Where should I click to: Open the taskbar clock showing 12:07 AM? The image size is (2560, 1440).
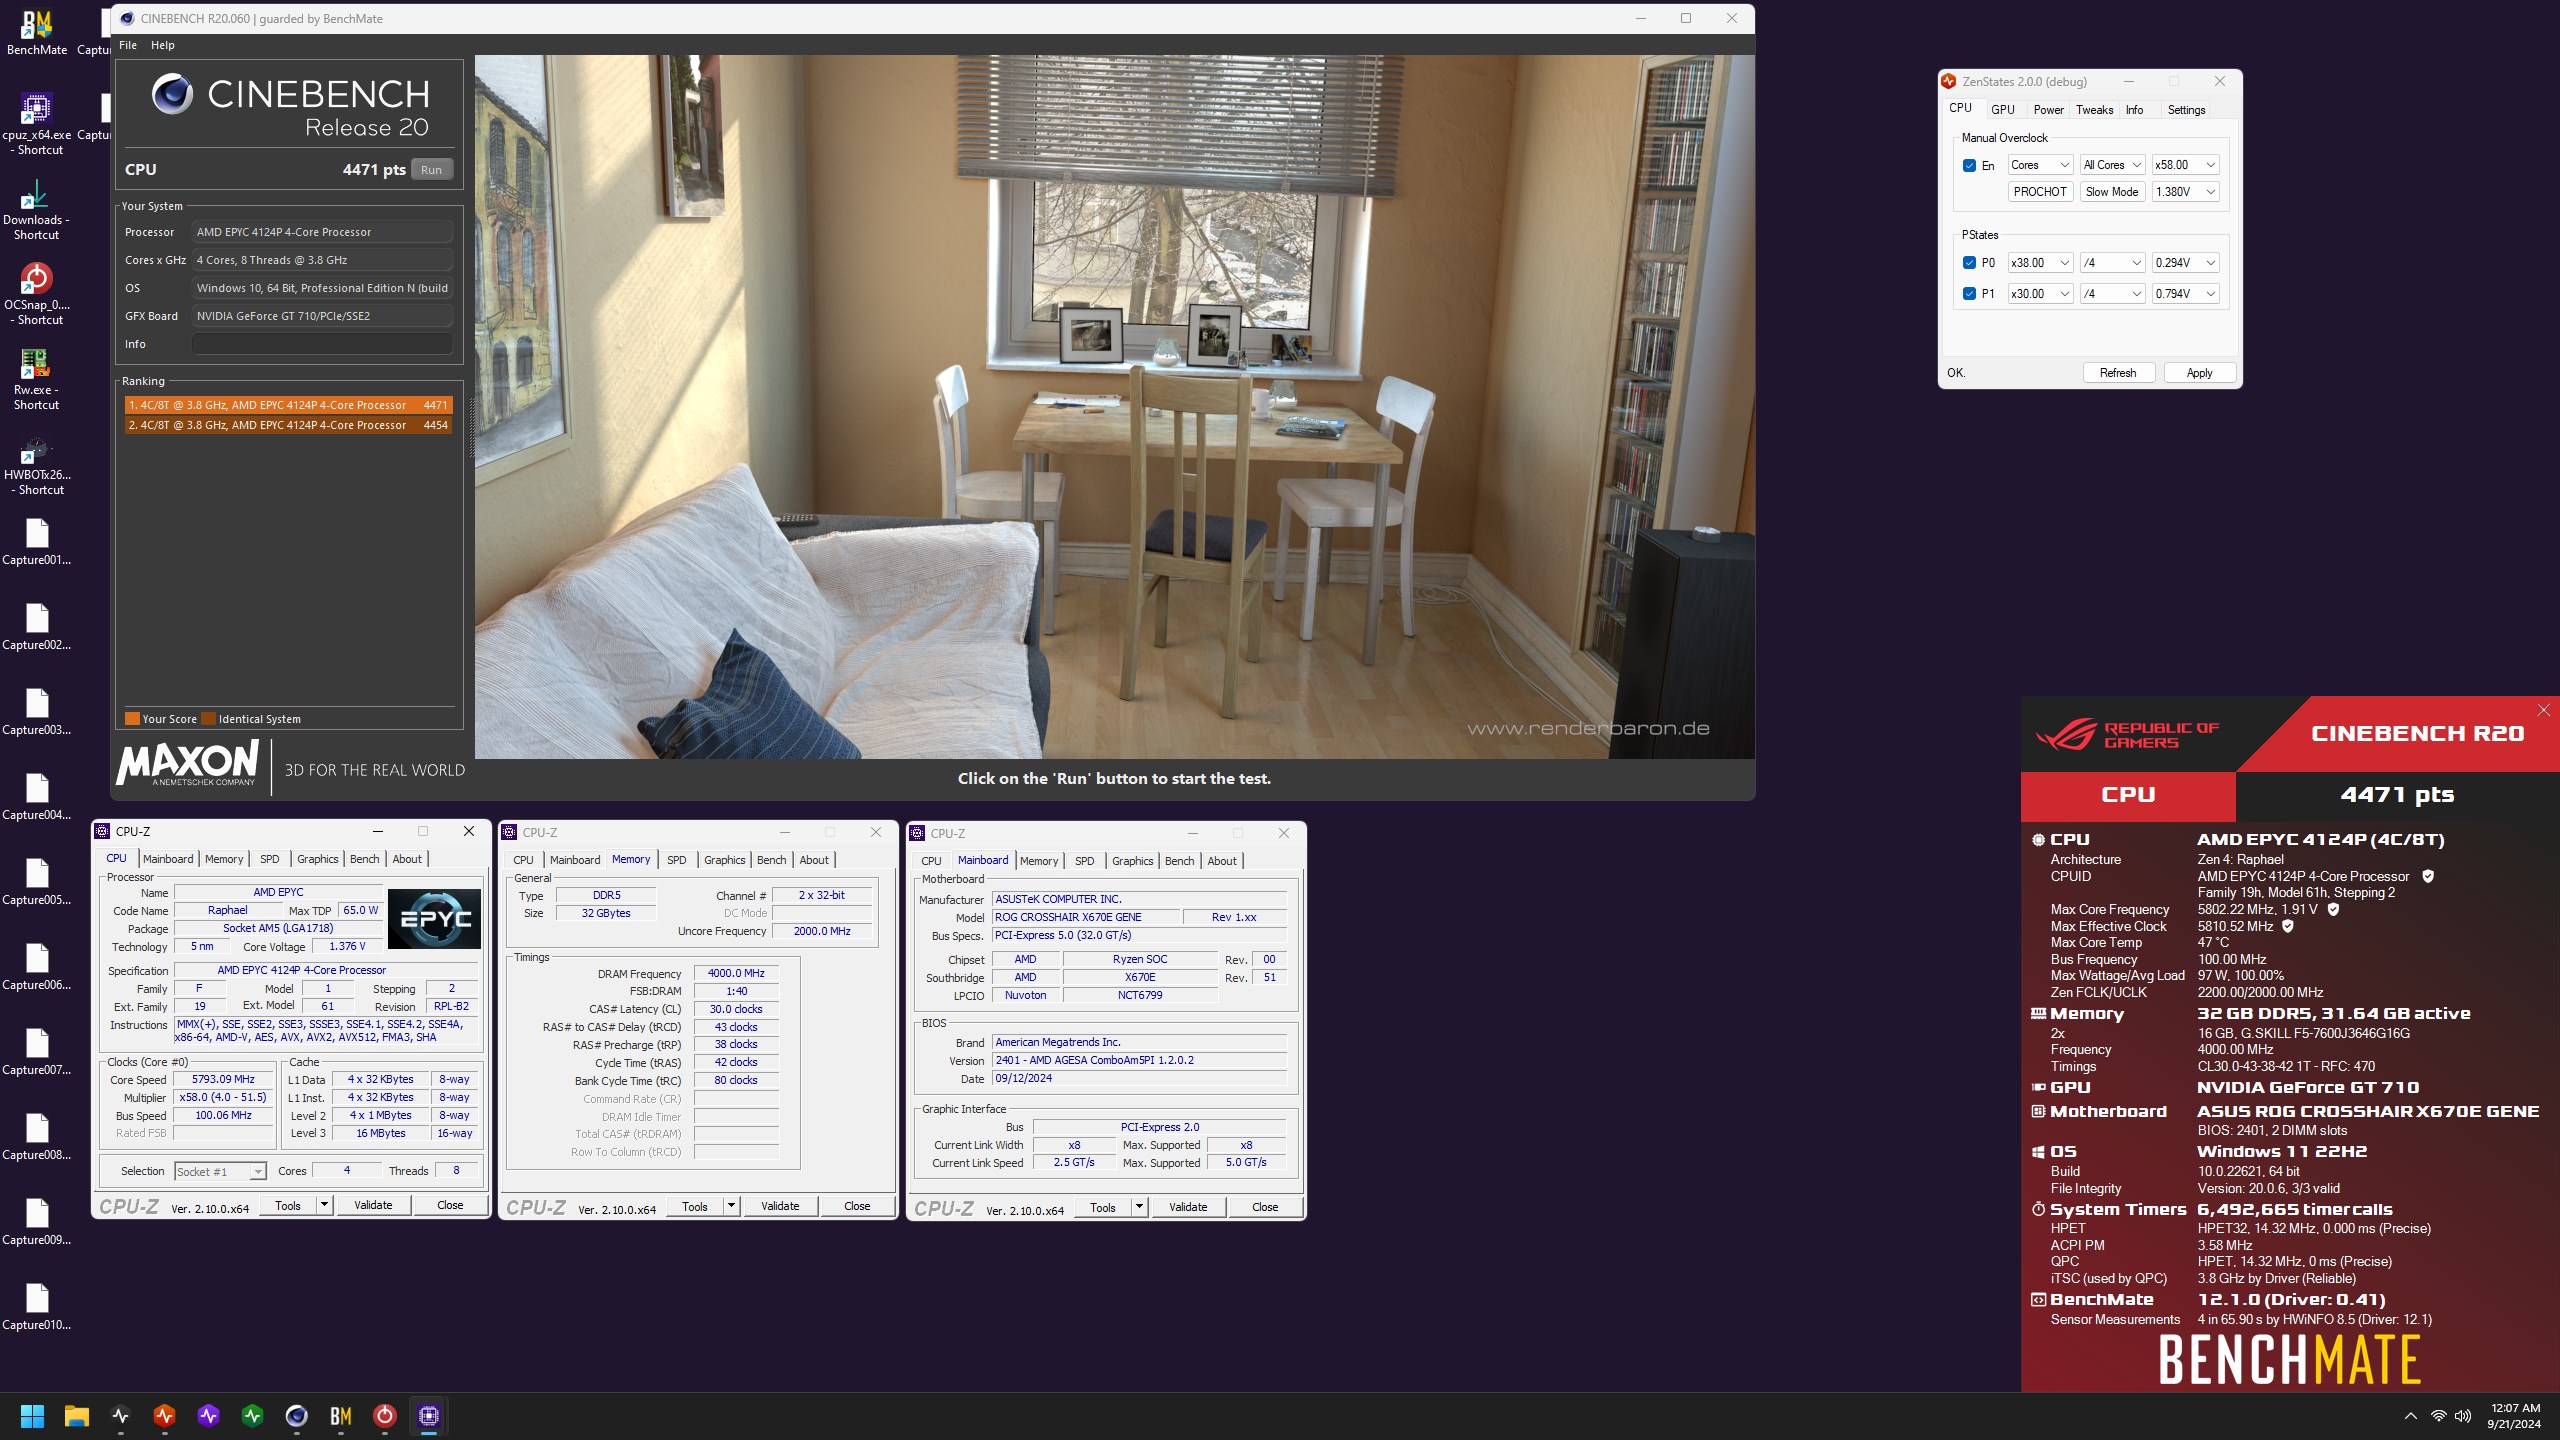pos(2515,1416)
